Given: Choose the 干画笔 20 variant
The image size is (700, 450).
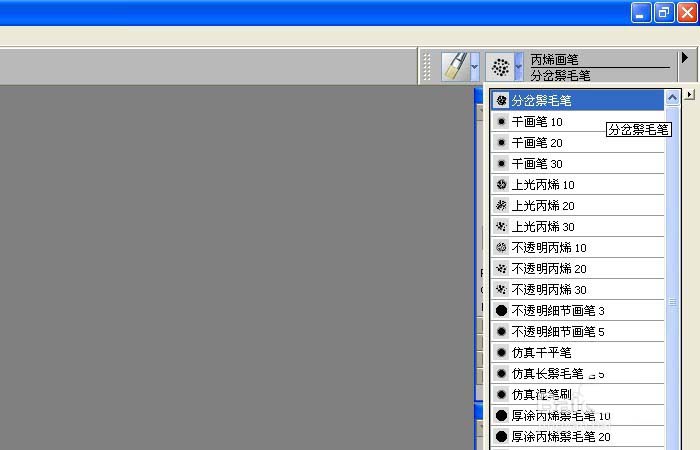Looking at the screenshot, I should pyautogui.click(x=578, y=142).
